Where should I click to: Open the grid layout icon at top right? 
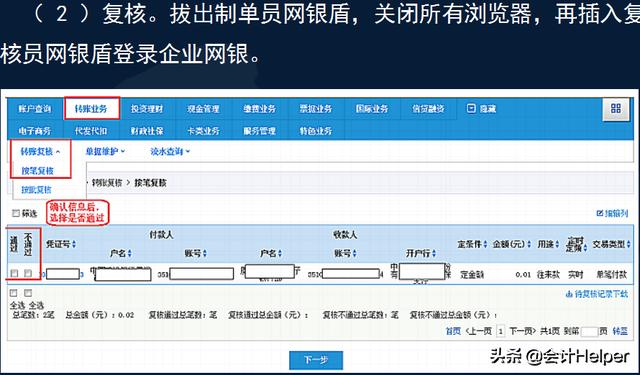pyautogui.click(x=616, y=109)
